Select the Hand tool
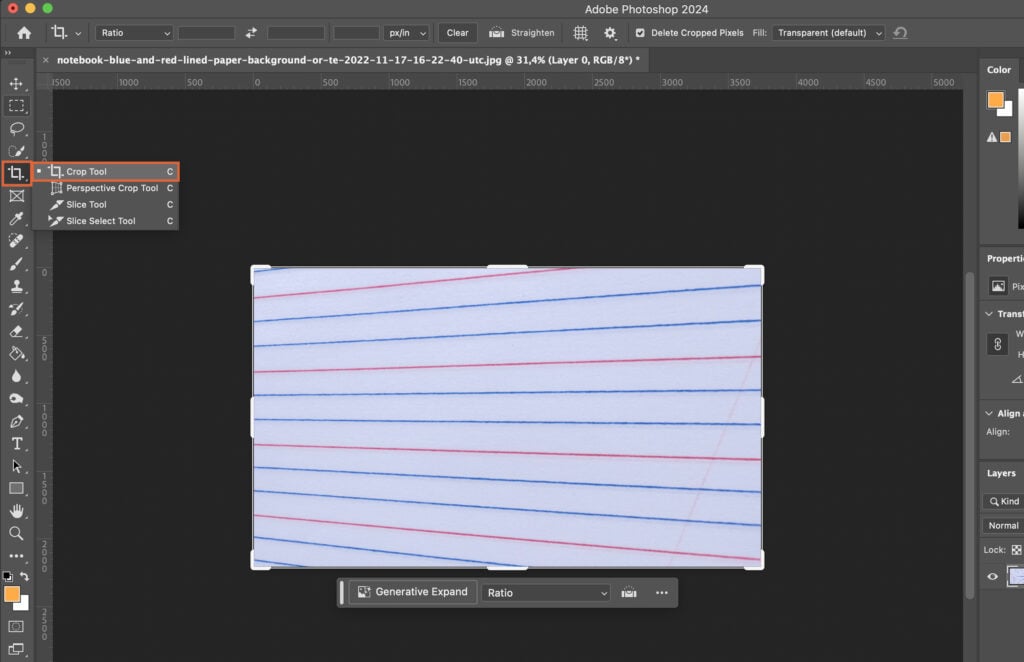The image size is (1024, 662). 16,511
